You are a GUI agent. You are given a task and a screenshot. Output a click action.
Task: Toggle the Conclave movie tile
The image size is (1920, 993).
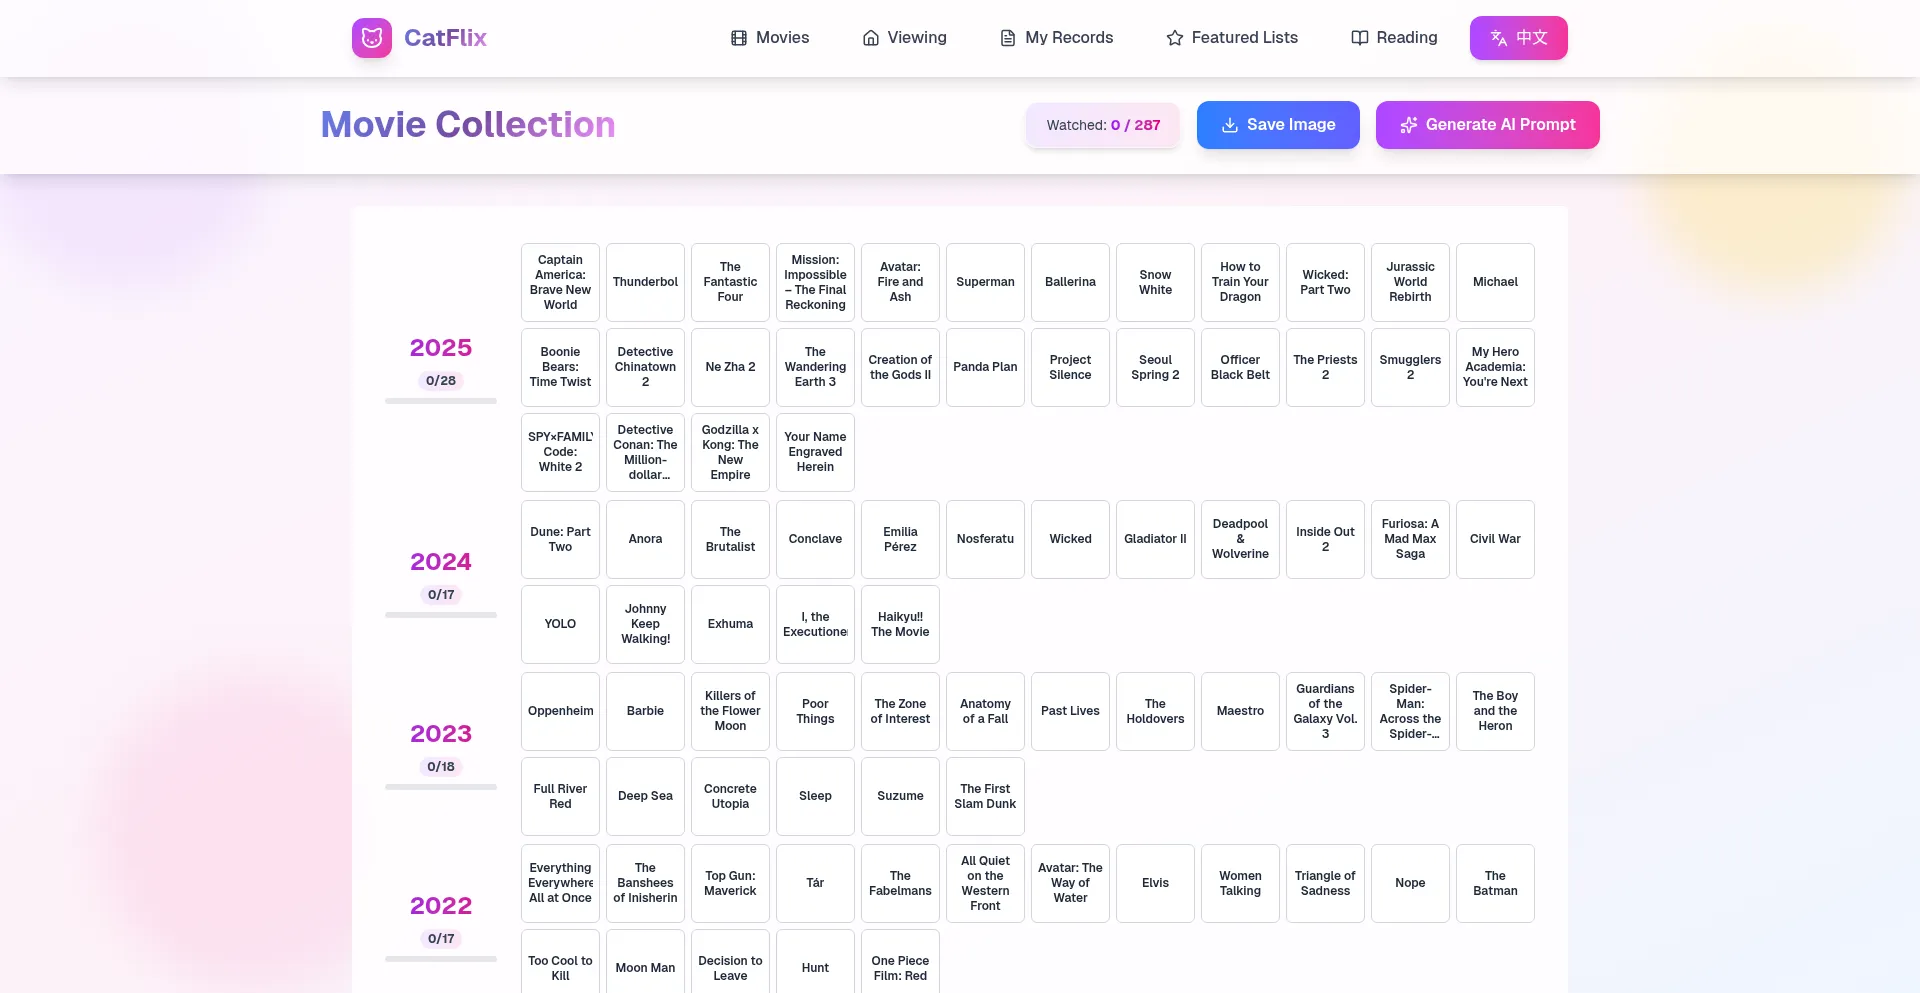(x=815, y=540)
